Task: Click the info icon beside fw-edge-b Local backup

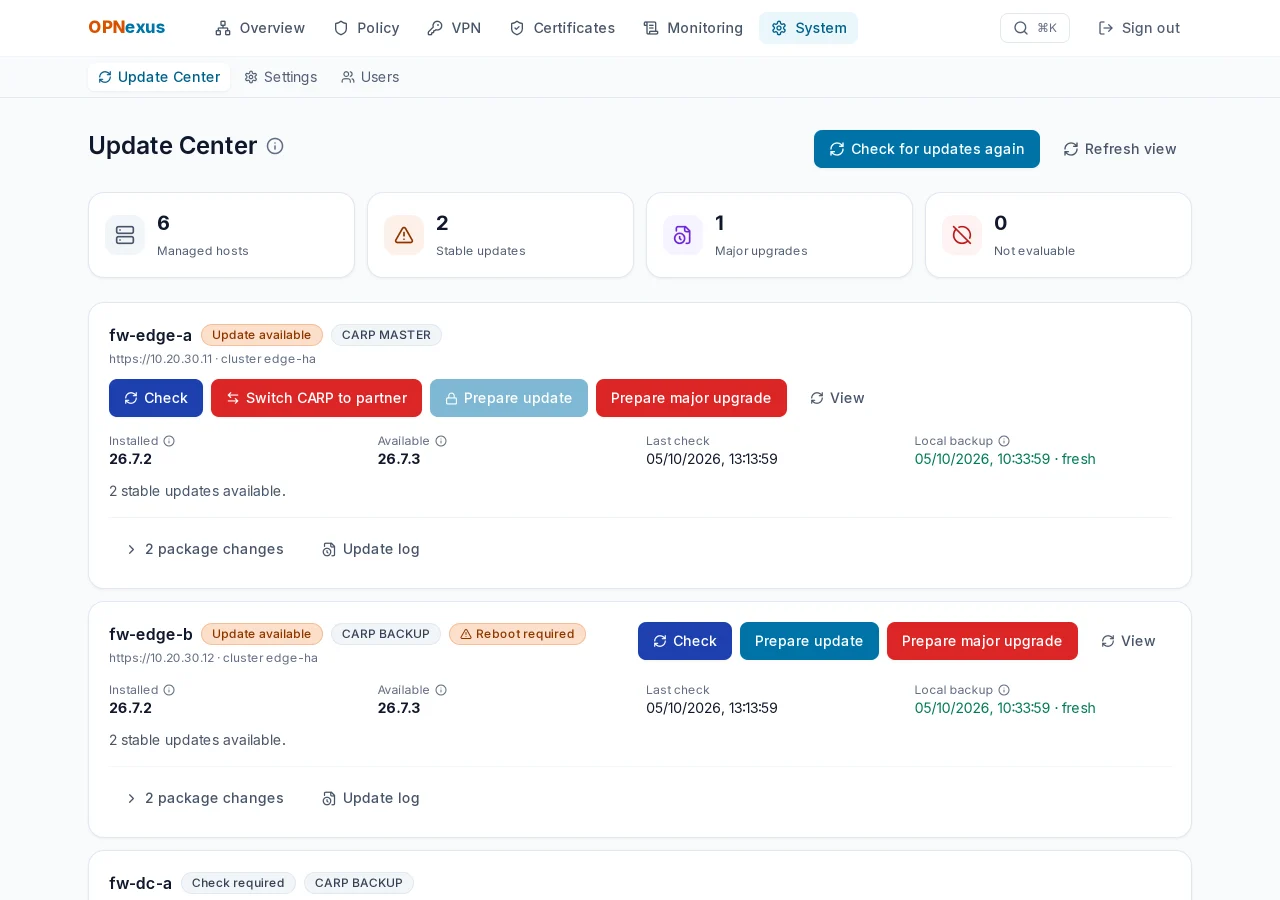Action: [x=1004, y=690]
